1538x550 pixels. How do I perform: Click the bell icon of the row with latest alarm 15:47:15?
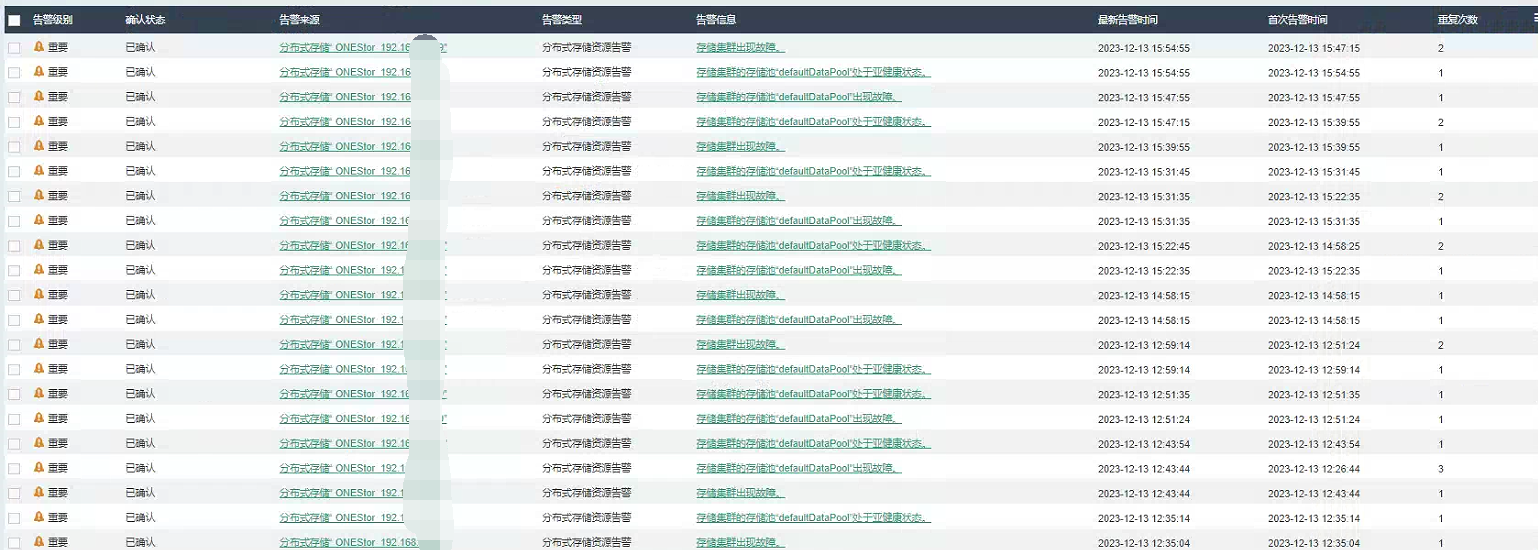pos(39,121)
